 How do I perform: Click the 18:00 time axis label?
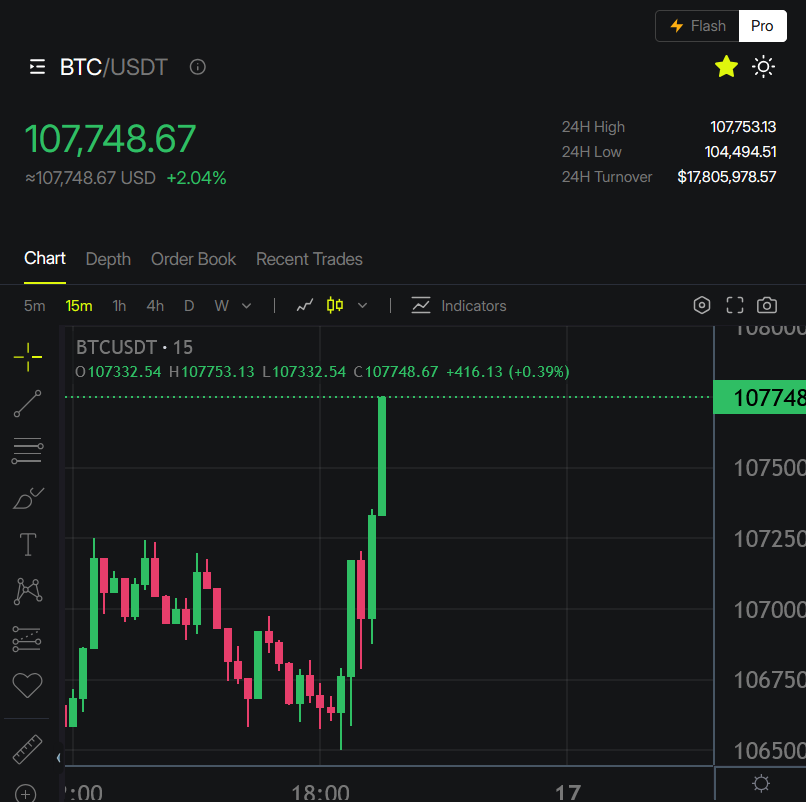(x=320, y=792)
